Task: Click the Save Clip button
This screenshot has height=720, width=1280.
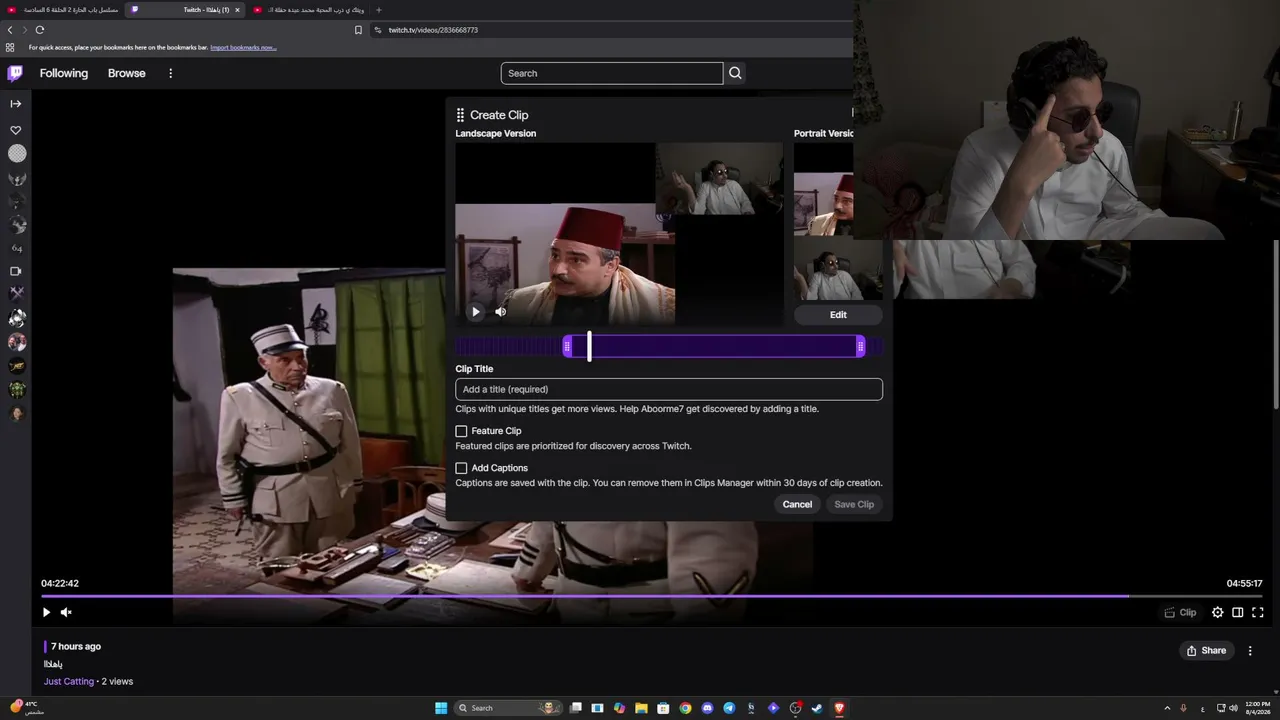Action: point(854,504)
